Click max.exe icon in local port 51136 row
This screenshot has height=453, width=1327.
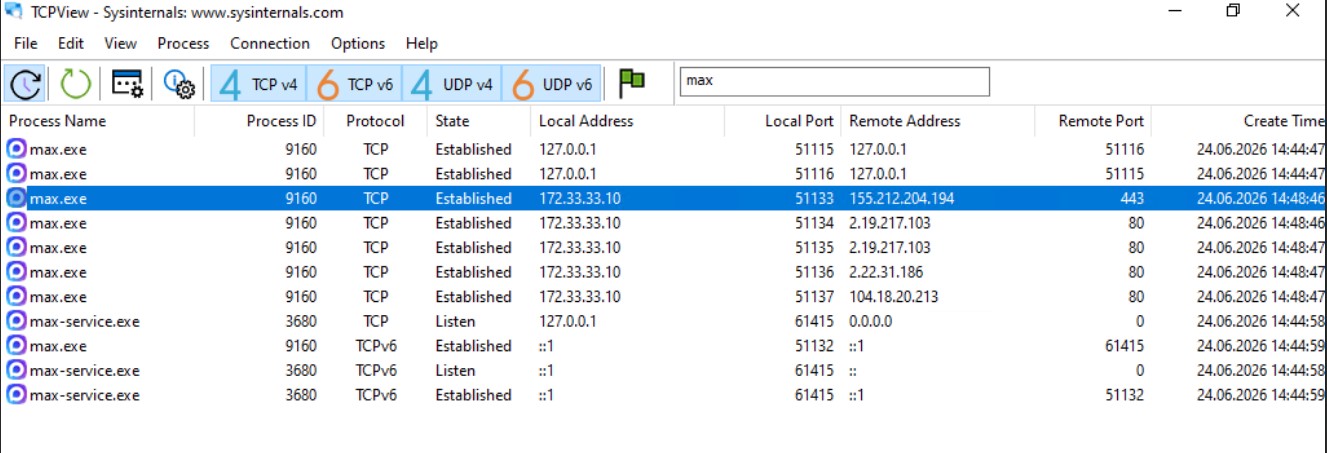[x=17, y=272]
